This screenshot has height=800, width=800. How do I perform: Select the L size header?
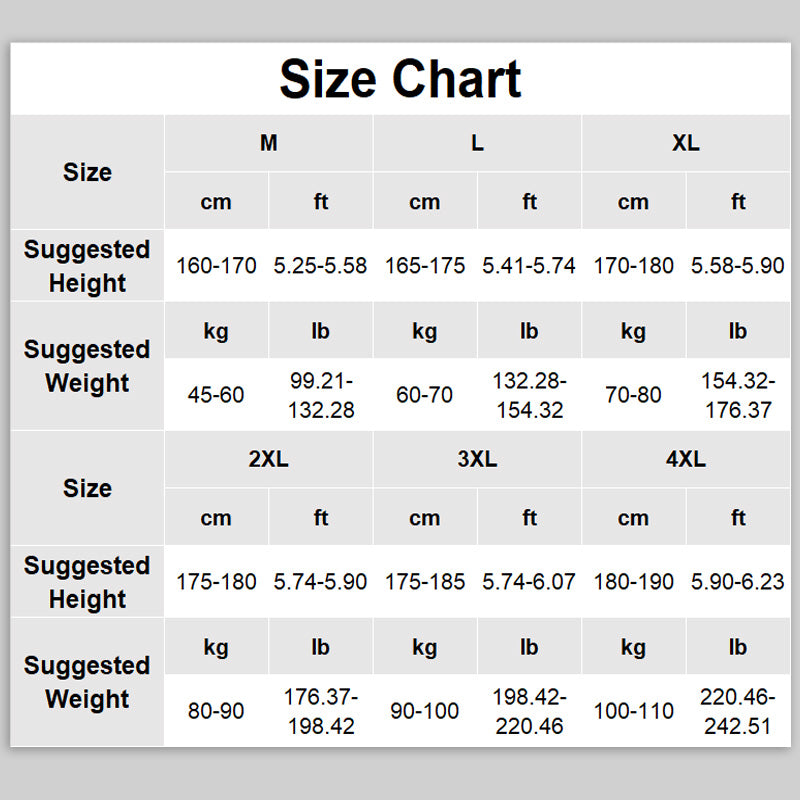477,143
